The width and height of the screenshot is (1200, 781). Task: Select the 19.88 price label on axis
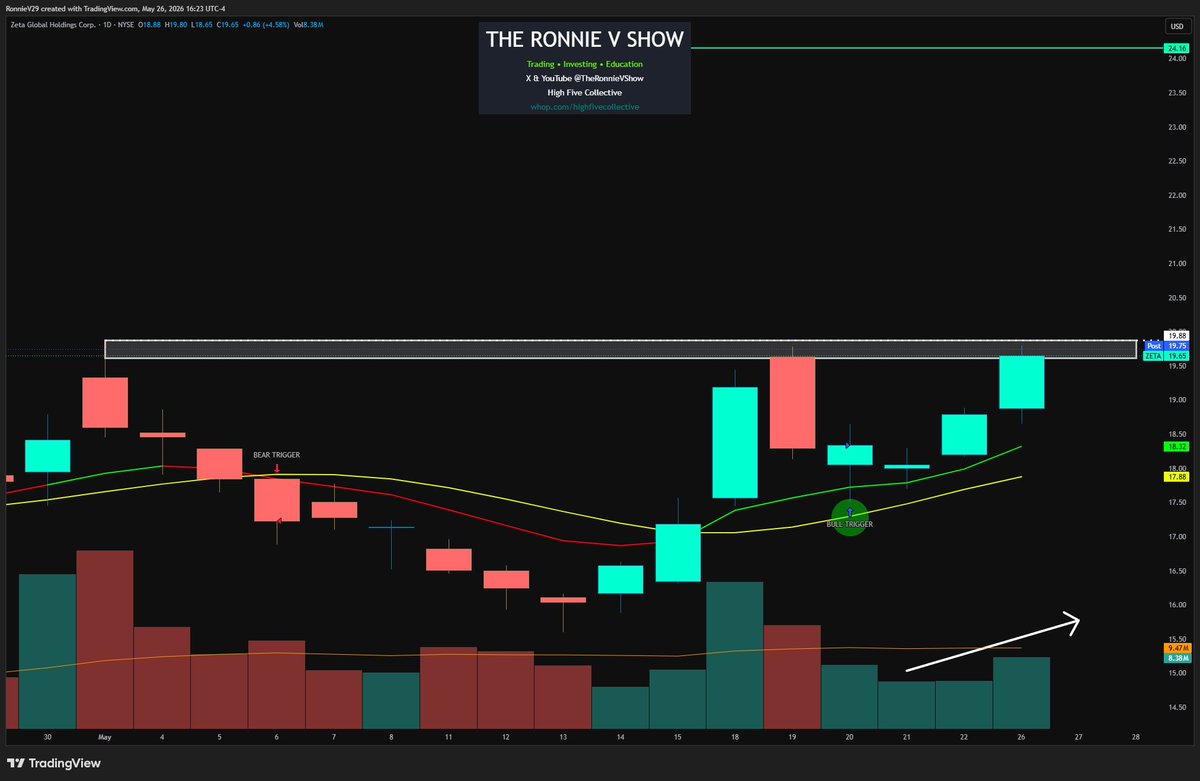click(x=1175, y=335)
